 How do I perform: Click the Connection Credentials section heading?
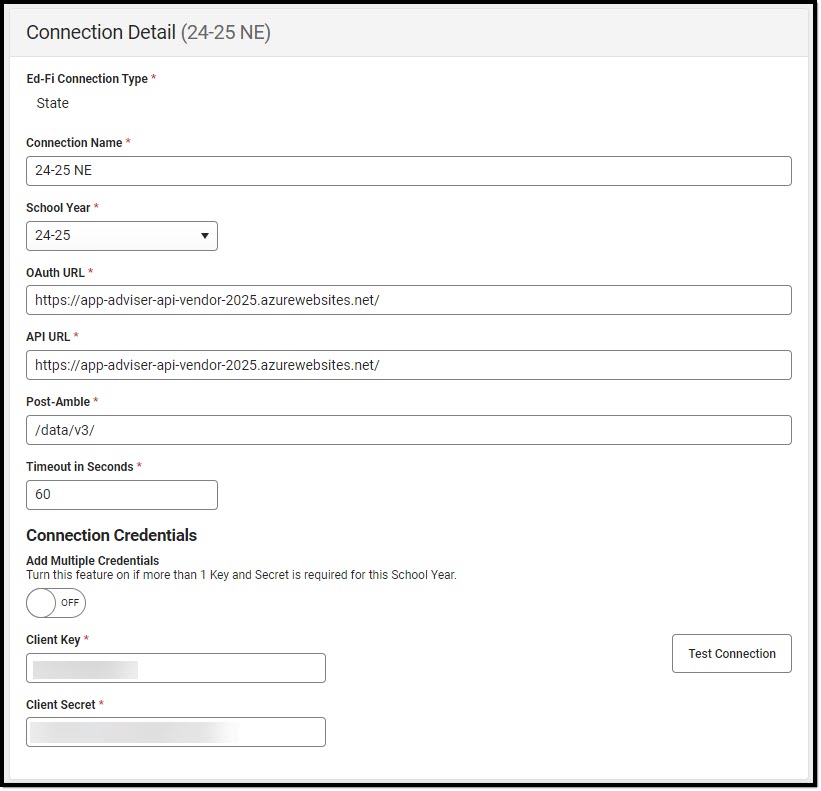(x=111, y=535)
